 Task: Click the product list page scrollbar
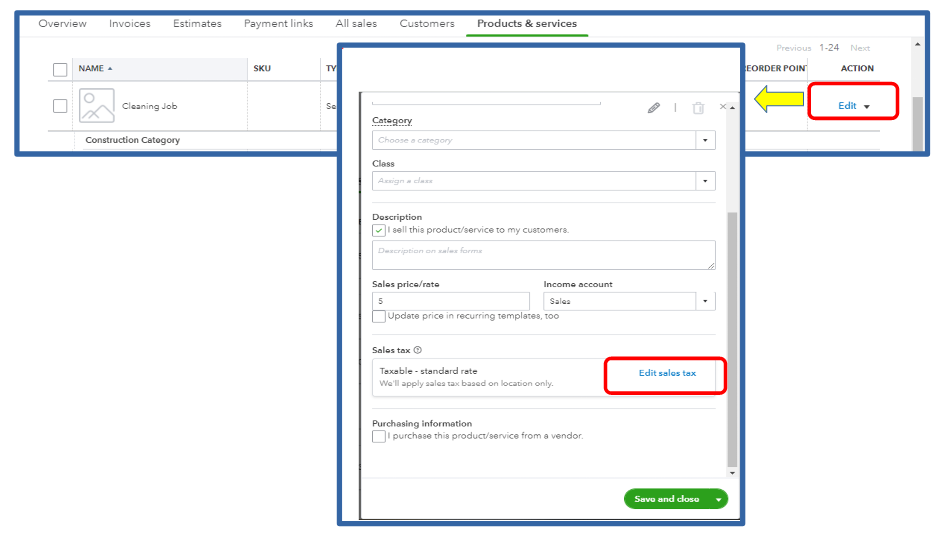918,123
